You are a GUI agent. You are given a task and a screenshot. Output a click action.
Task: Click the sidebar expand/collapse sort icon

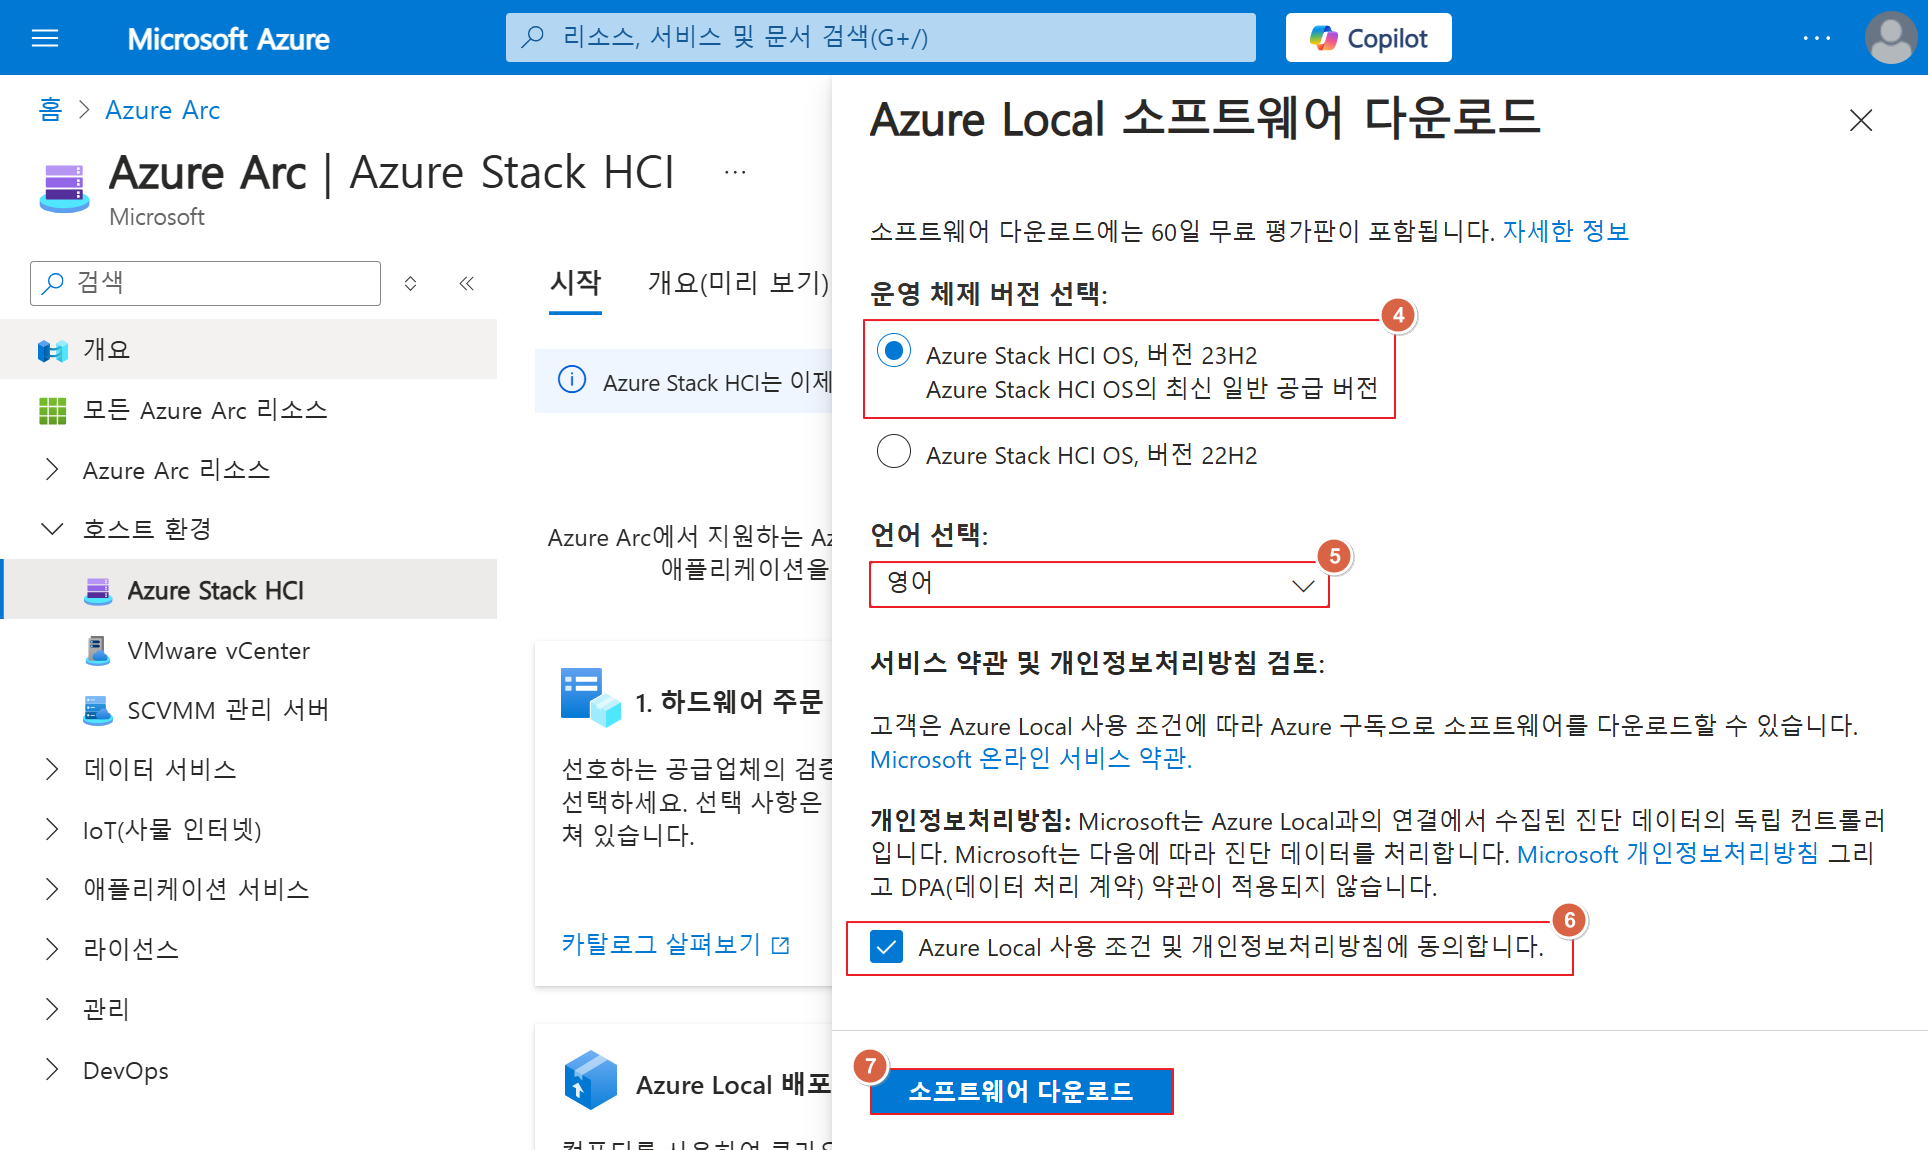pos(410,283)
